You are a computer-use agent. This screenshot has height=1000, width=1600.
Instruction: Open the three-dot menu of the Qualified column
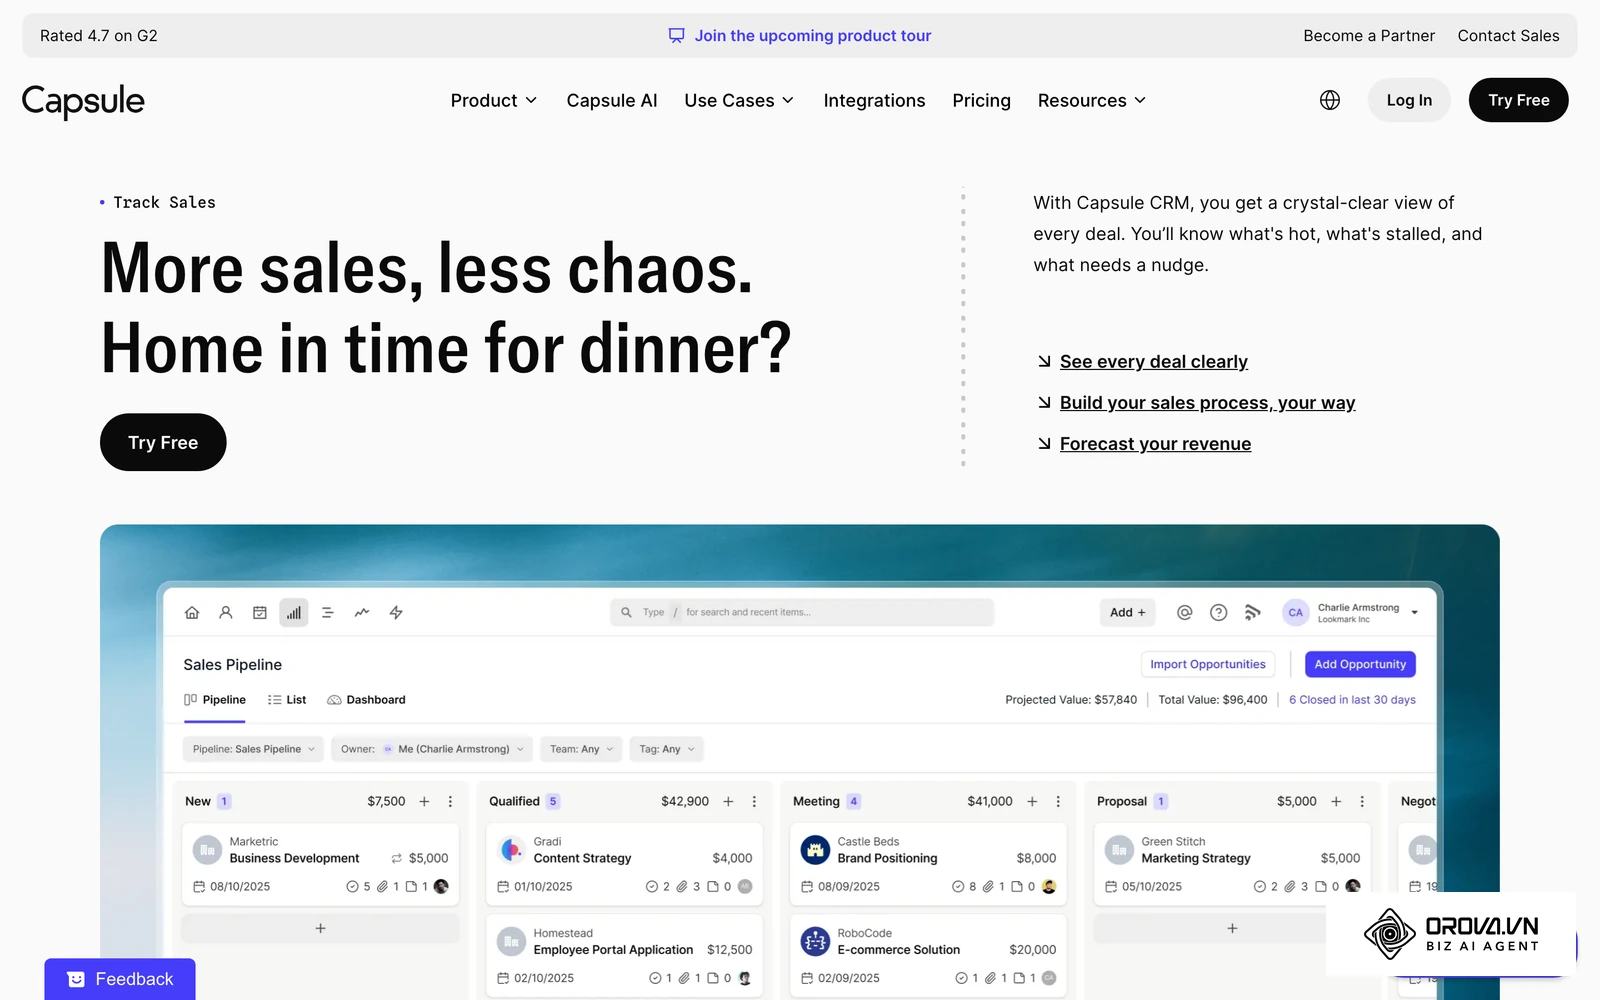(x=754, y=802)
